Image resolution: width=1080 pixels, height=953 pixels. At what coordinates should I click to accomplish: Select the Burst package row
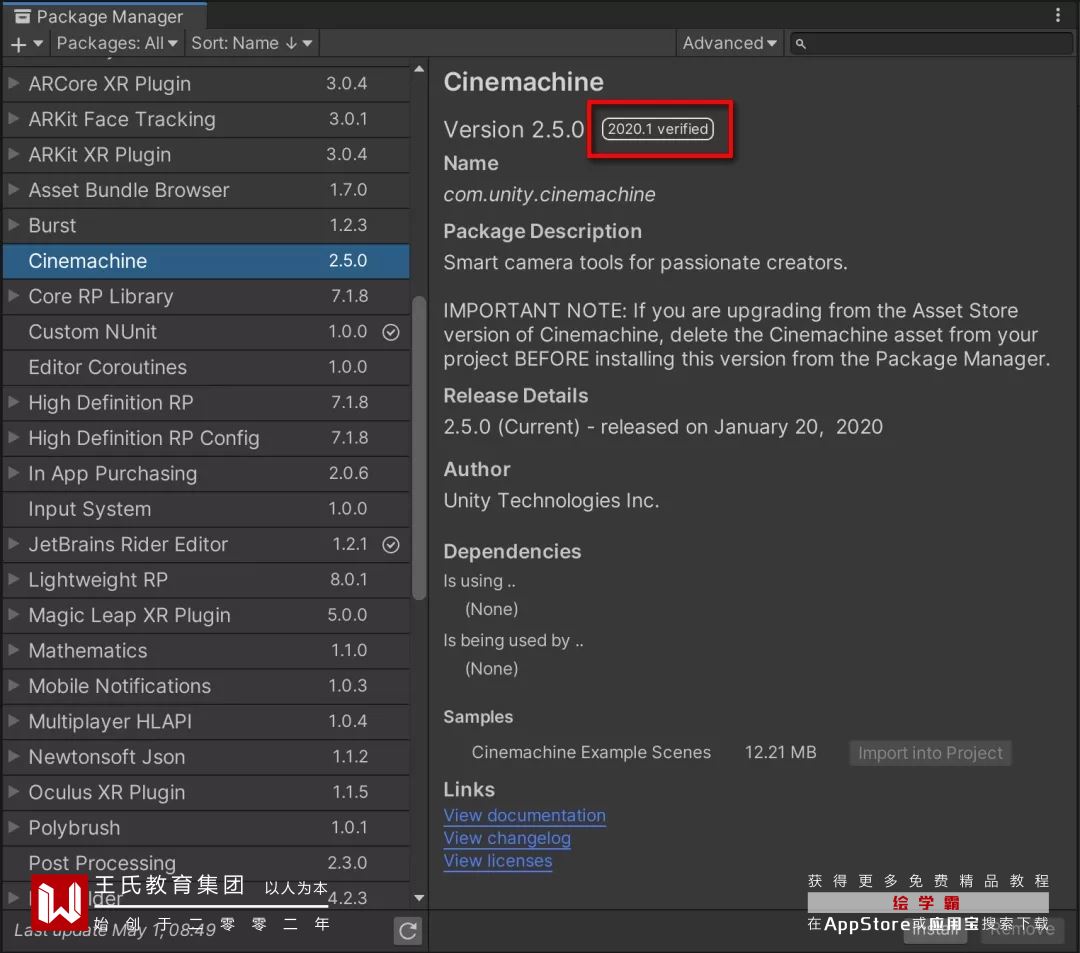point(207,225)
